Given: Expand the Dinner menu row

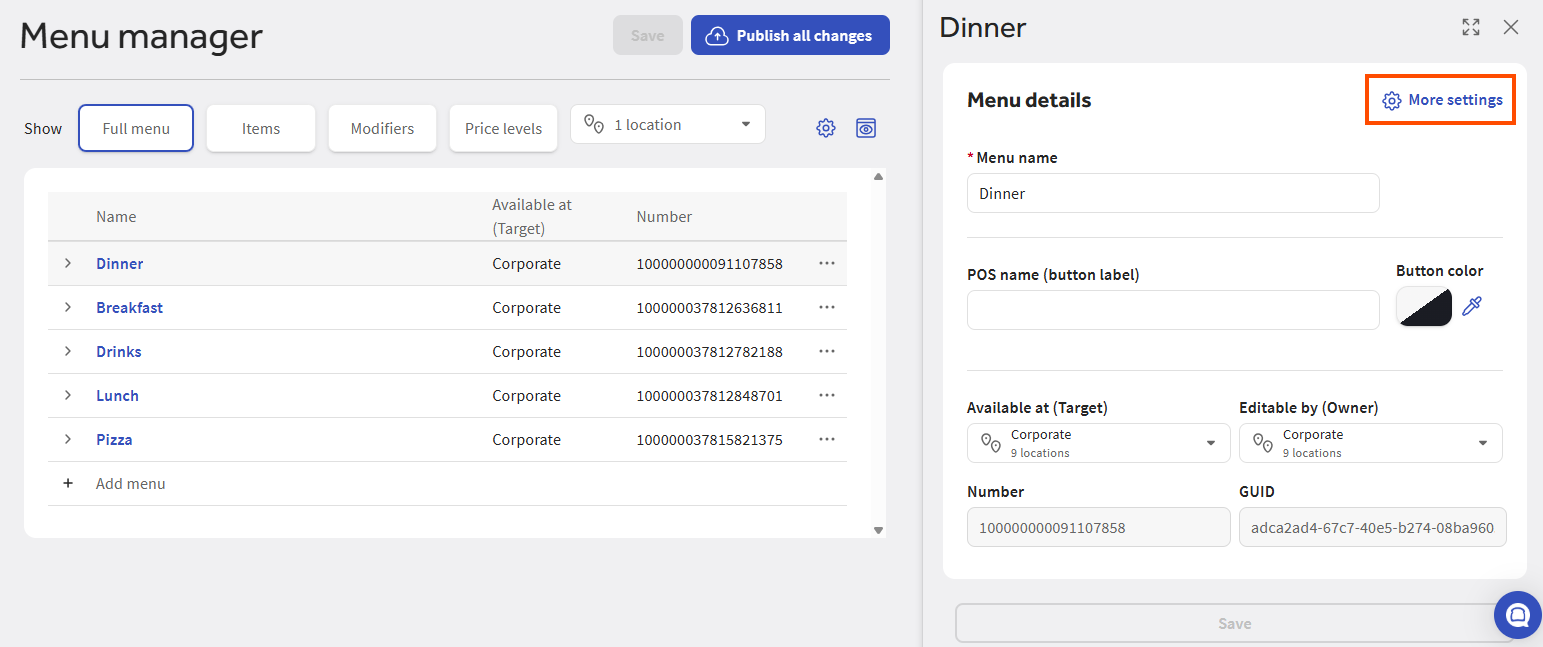Looking at the screenshot, I should (x=67, y=263).
